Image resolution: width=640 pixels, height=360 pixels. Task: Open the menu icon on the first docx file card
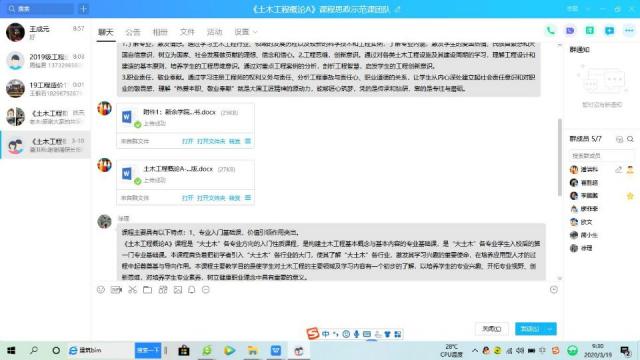click(248, 141)
